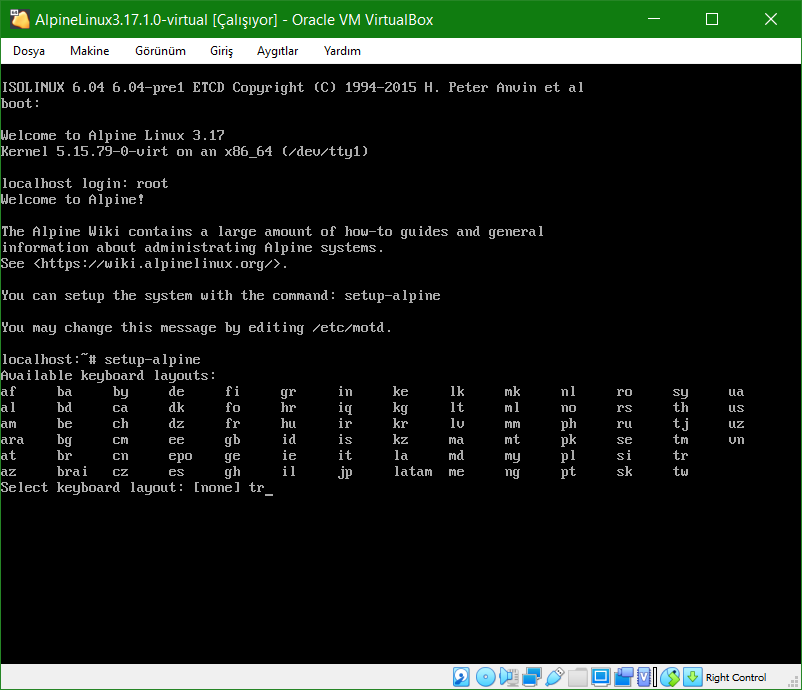Screen dimensions: 802x690
Task: Click the shared folders status icon
Action: tap(578, 677)
